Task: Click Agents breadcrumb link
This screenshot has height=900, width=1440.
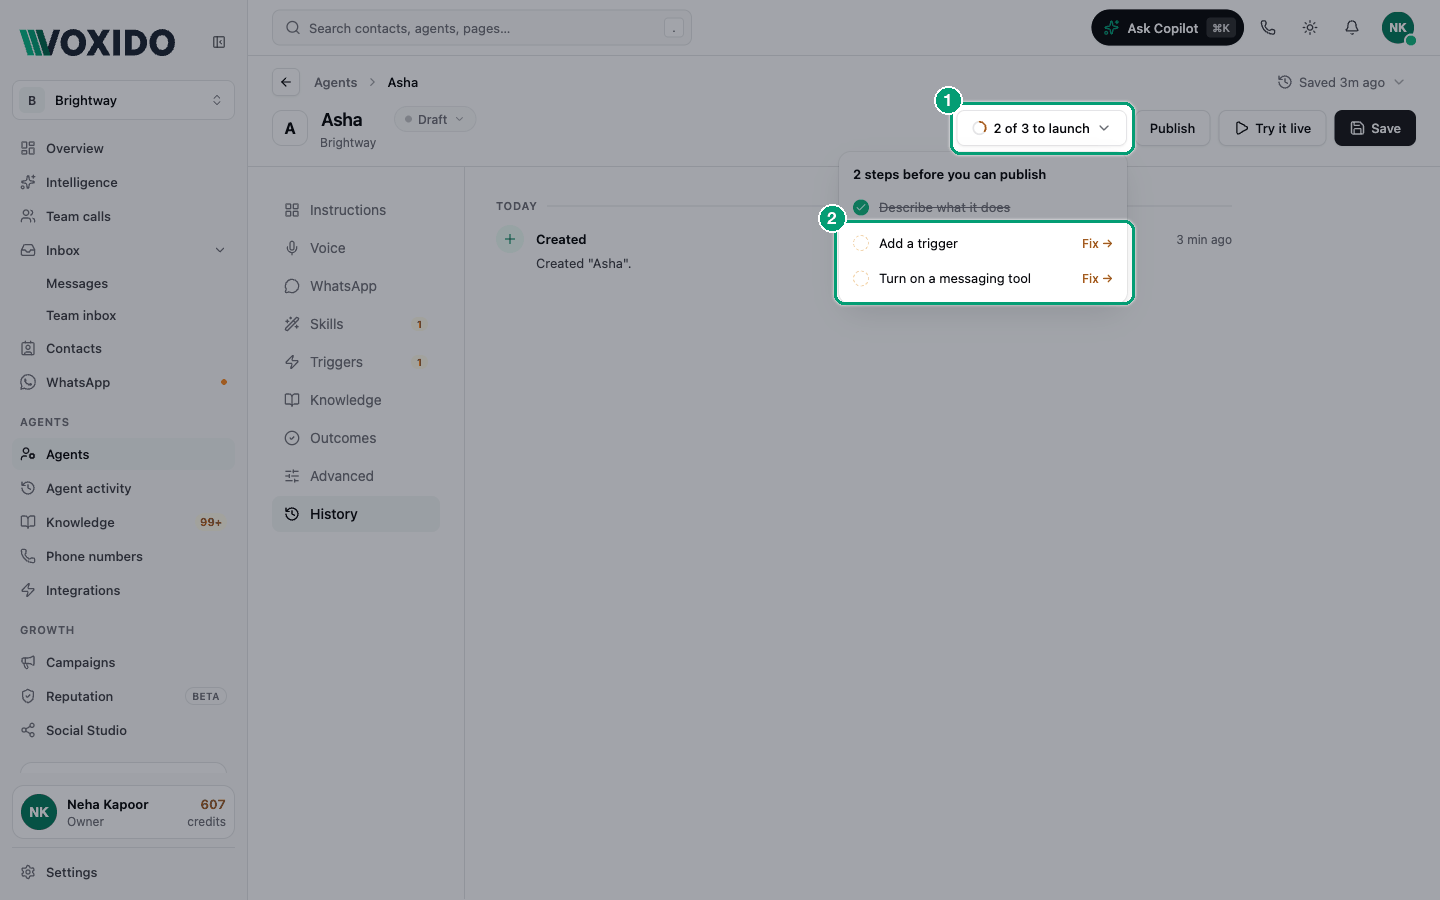Action: [x=335, y=82]
